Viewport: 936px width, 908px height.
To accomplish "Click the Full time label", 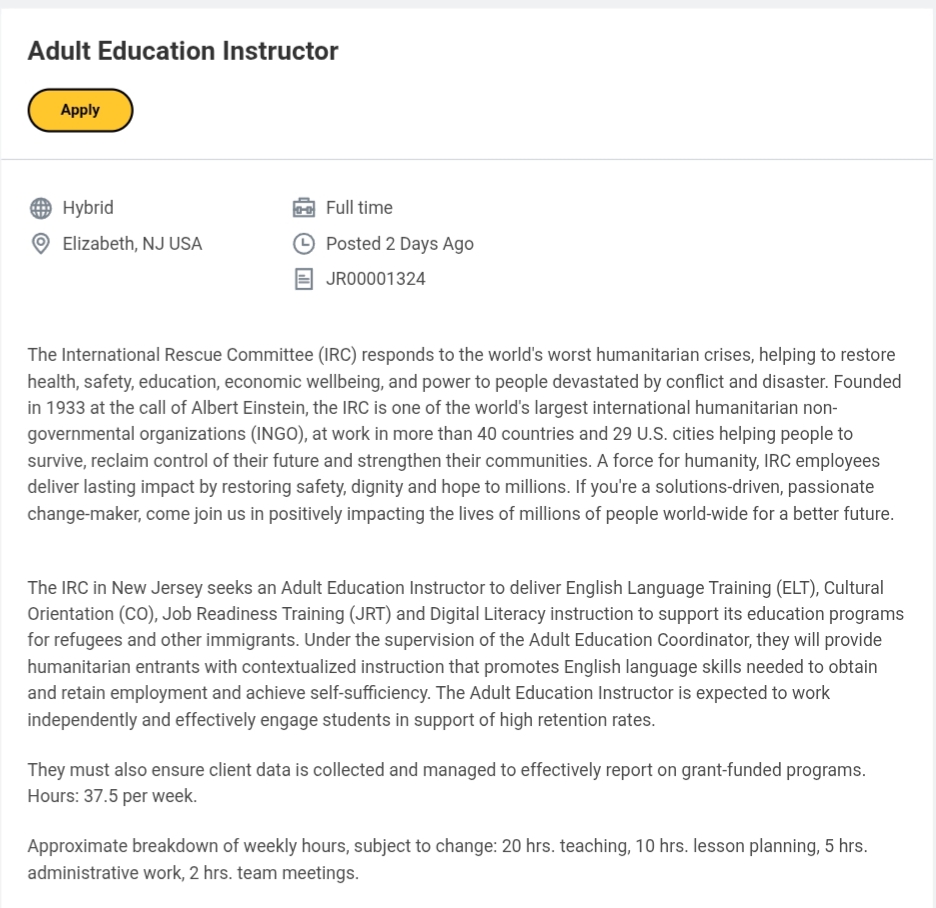I will (359, 208).
